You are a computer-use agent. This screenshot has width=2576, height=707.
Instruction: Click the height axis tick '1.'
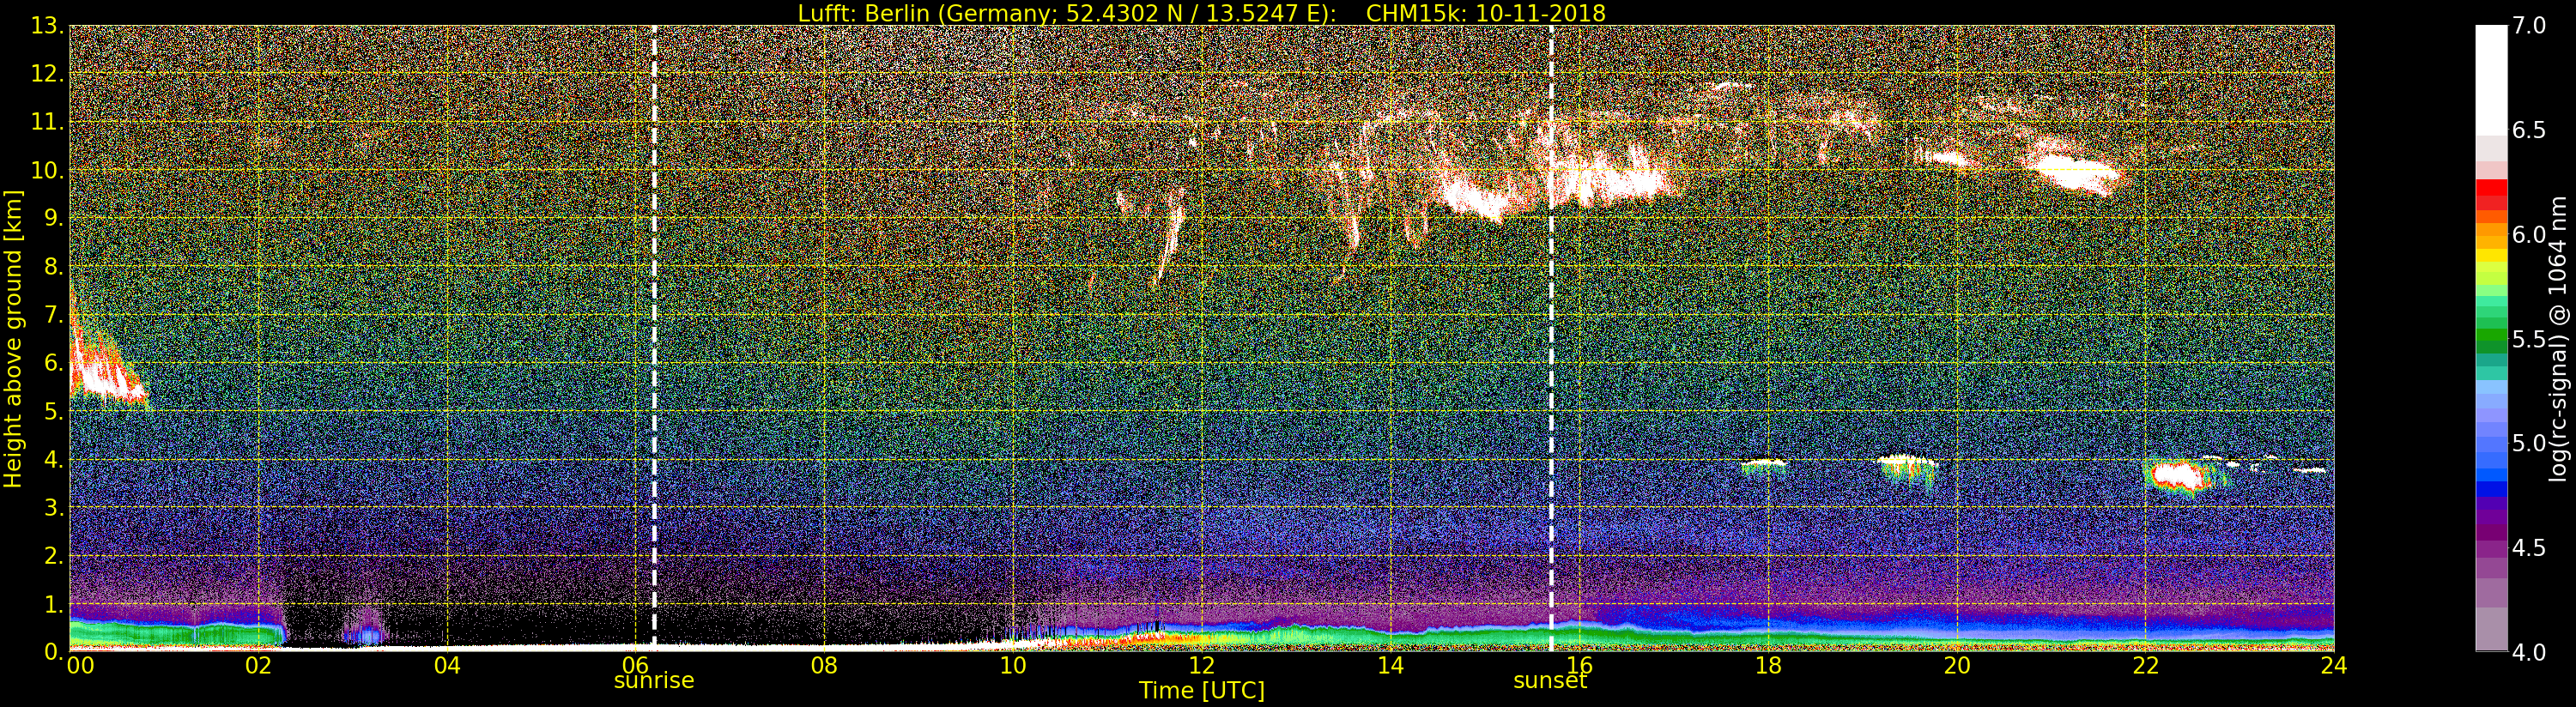coord(53,603)
